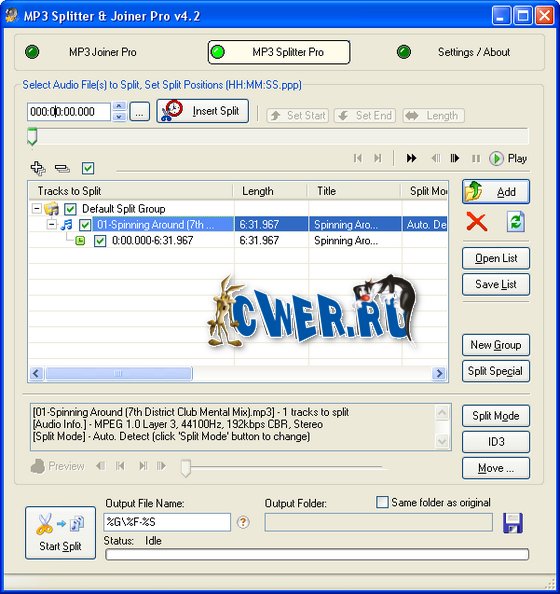Screen dimensions: 560x594
Task: Click the Output File Name field
Action: pos(167,522)
